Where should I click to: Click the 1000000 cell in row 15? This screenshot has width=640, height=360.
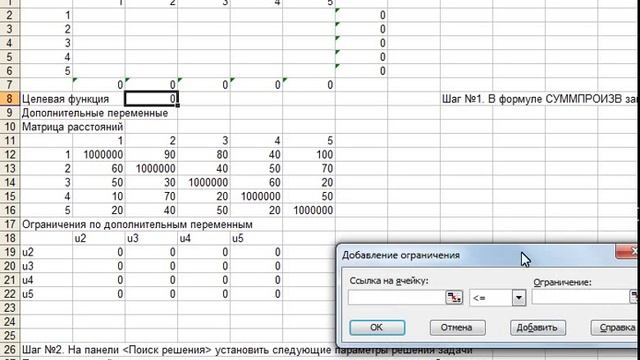click(256, 196)
